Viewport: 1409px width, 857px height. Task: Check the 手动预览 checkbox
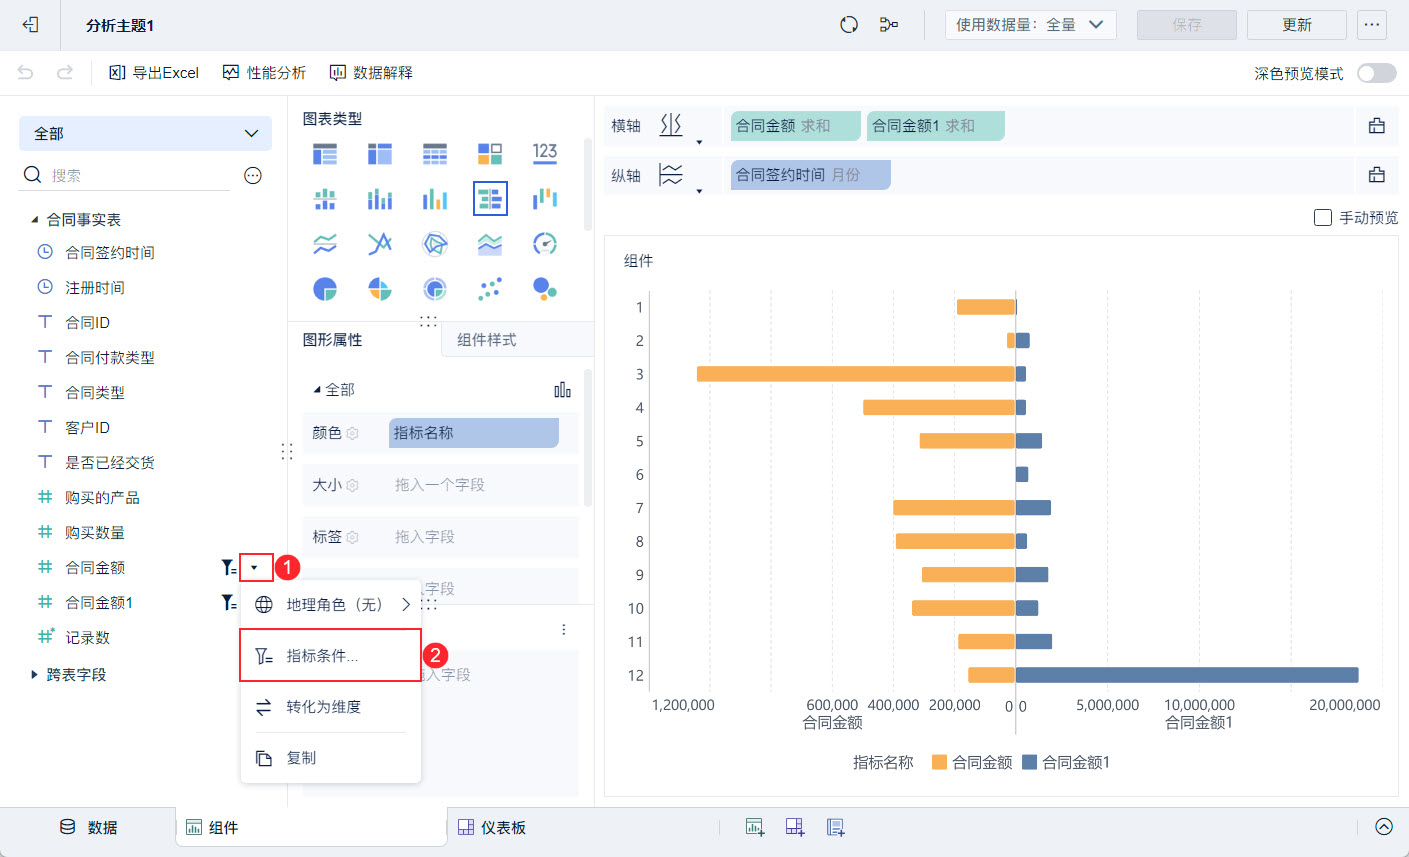1323,217
